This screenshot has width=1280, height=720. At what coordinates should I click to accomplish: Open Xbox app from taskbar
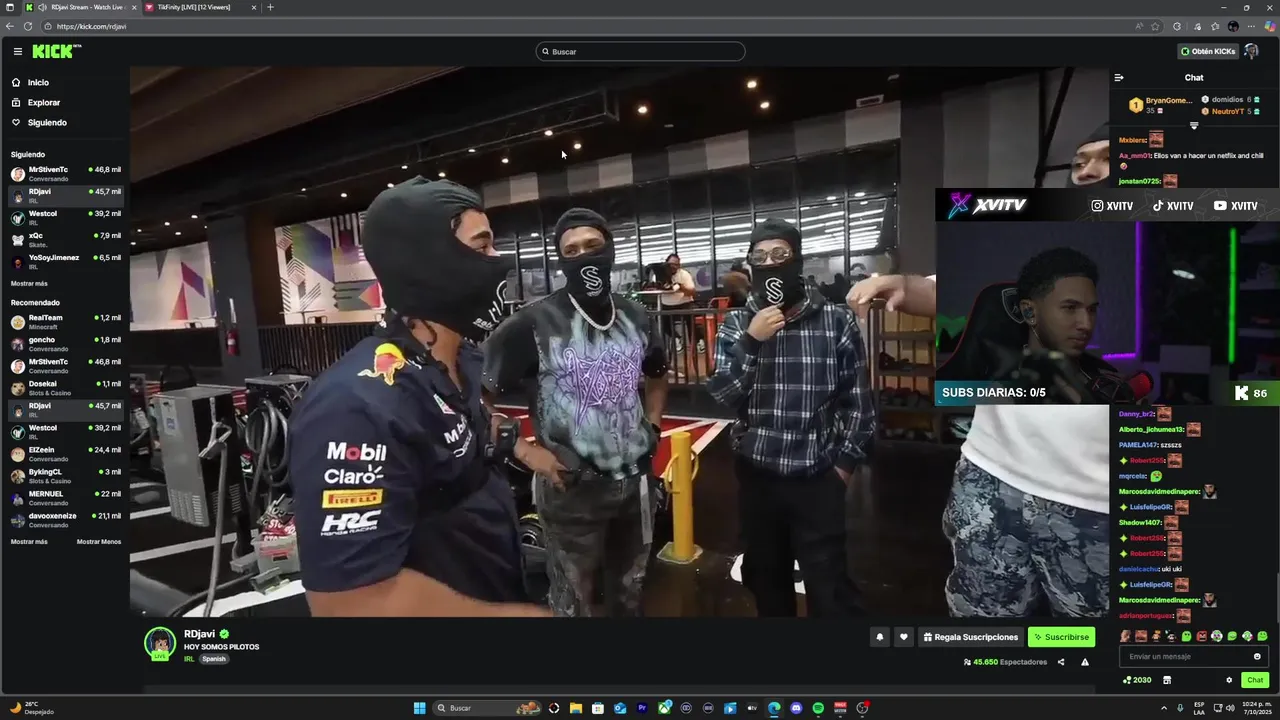pyautogui.click(x=665, y=708)
